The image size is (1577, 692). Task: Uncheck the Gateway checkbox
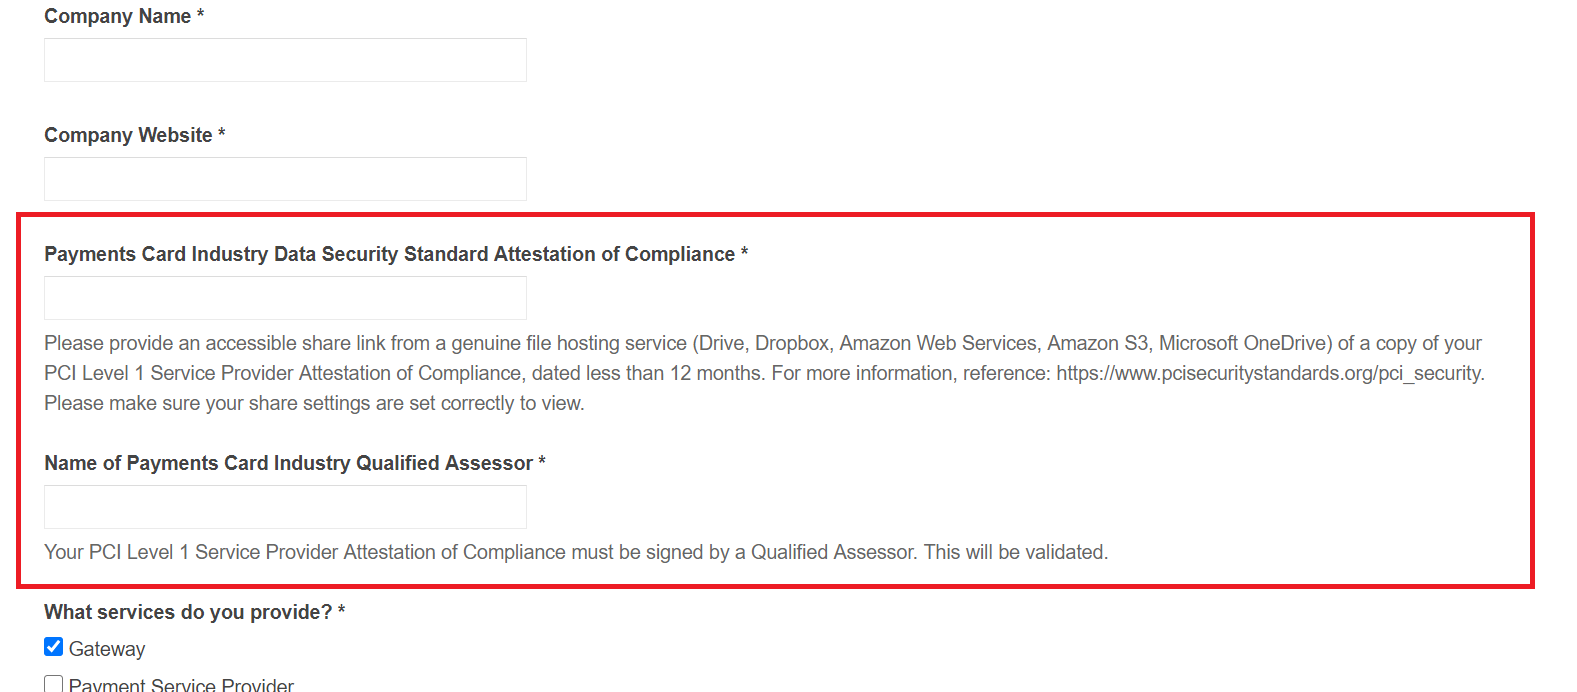pyautogui.click(x=54, y=647)
